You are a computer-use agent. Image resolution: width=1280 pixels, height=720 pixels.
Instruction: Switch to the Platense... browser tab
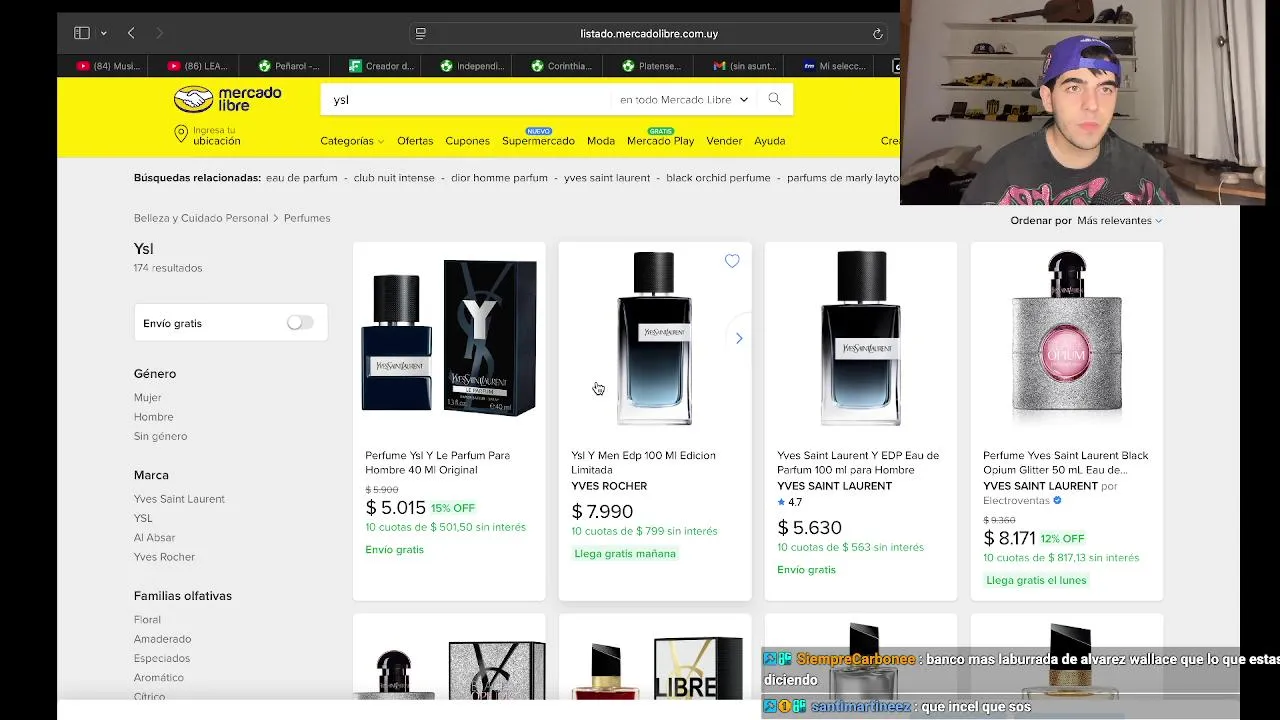point(651,66)
